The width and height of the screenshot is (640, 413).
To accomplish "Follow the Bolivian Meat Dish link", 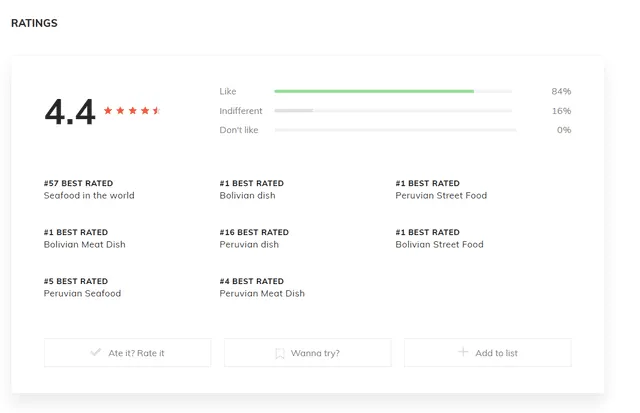I will (x=85, y=245).
